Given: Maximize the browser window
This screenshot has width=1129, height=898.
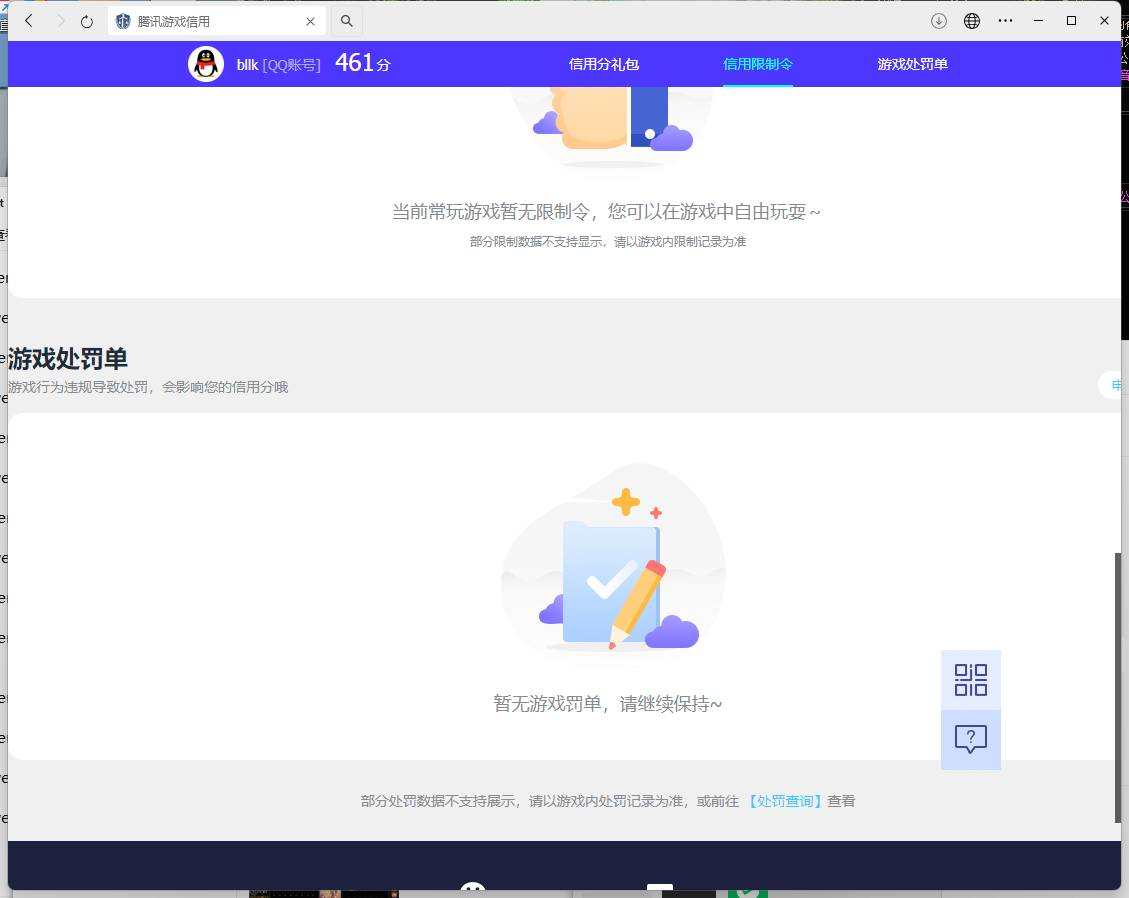Looking at the screenshot, I should click(x=1071, y=21).
